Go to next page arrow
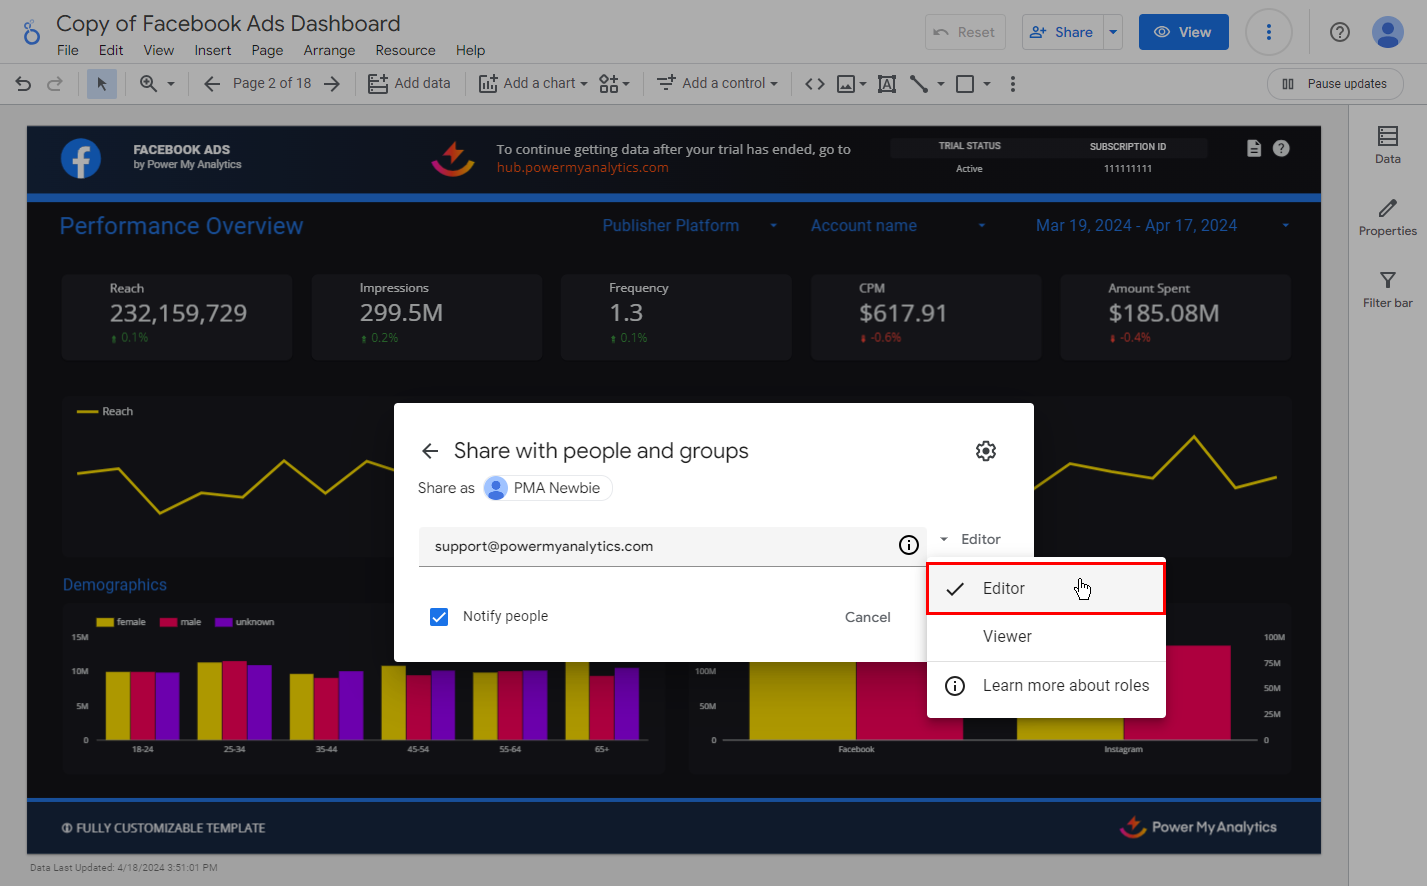 pos(332,84)
